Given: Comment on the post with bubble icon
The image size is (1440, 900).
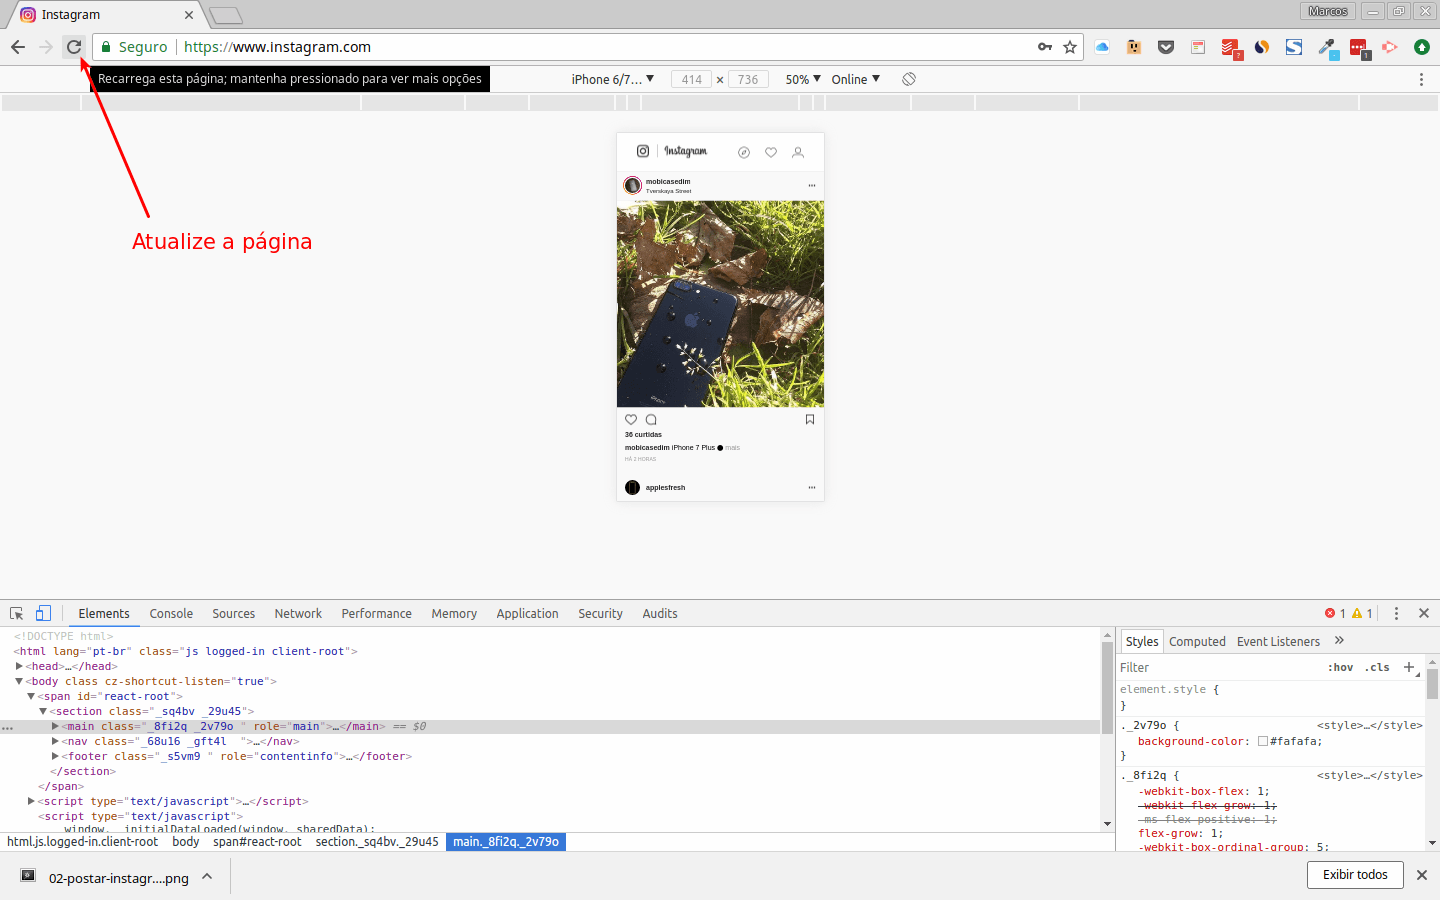Looking at the screenshot, I should 651,420.
